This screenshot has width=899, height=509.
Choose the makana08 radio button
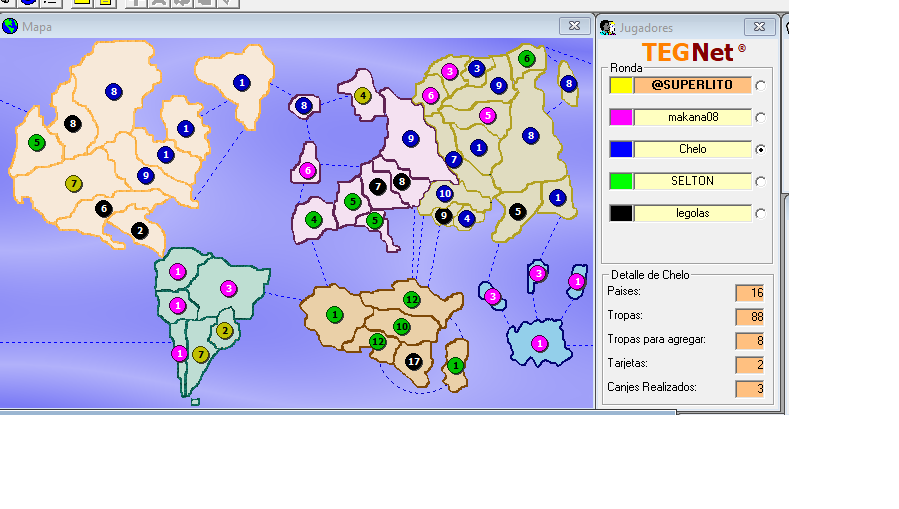[x=761, y=118]
